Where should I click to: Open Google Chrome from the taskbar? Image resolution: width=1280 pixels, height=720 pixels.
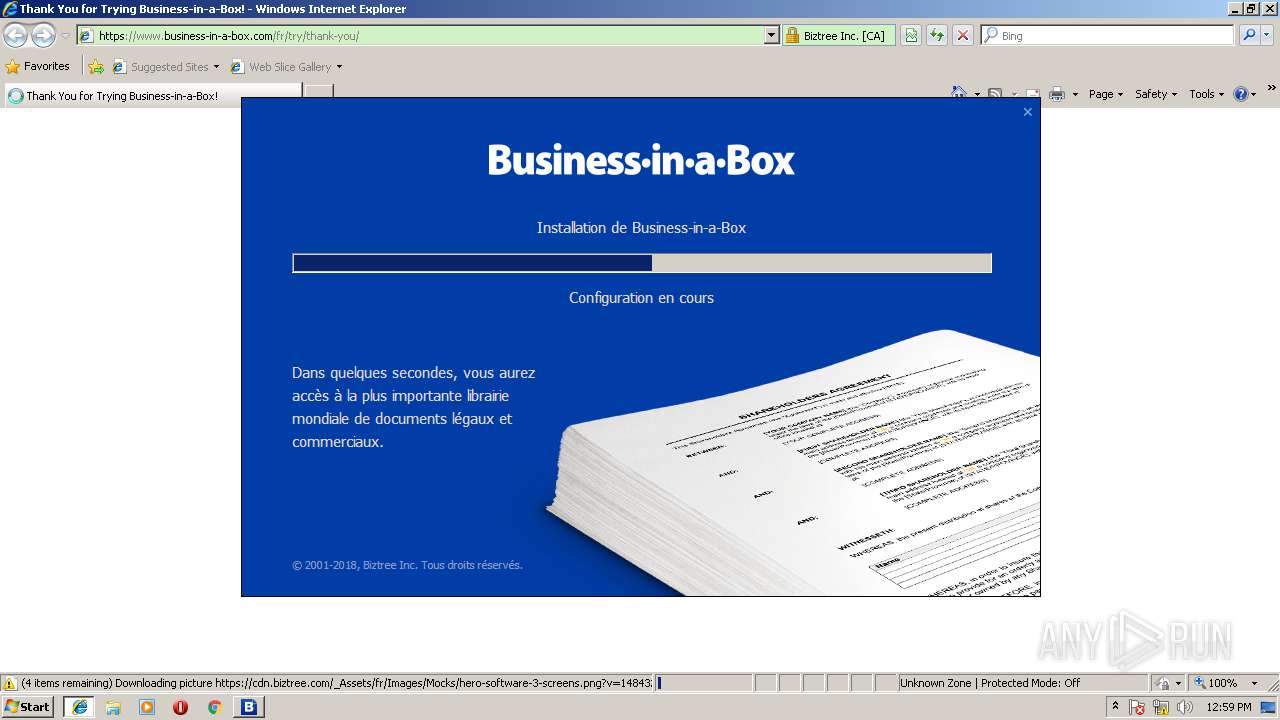tap(214, 707)
